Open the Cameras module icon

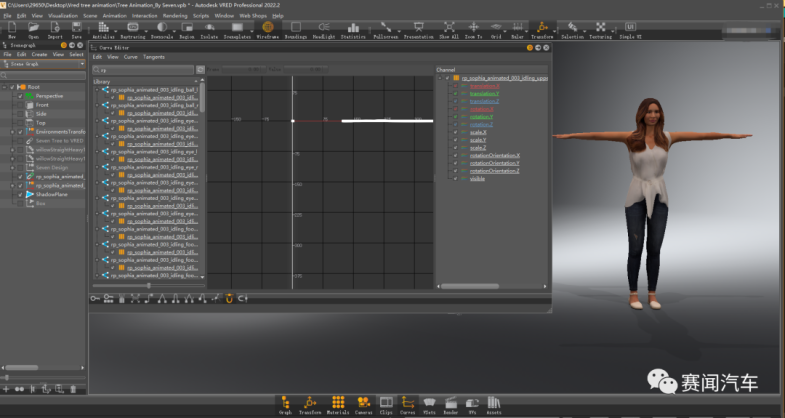(363, 403)
